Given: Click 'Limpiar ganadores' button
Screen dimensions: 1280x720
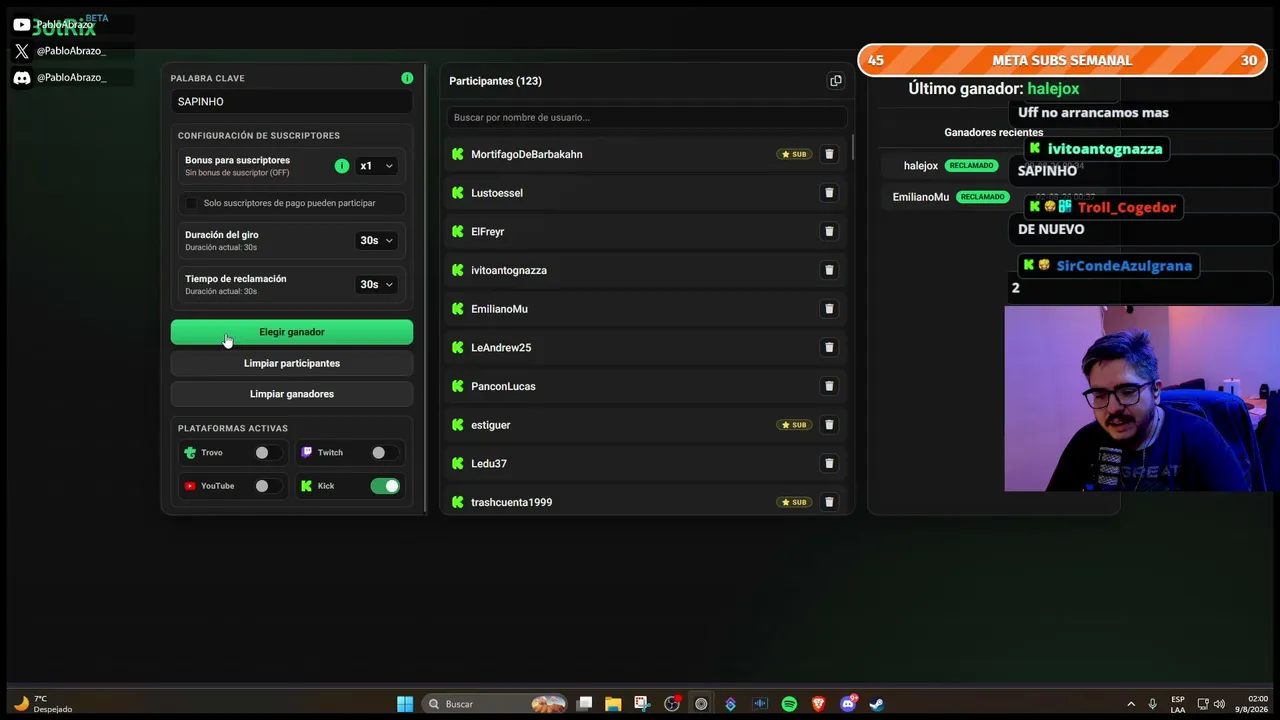Looking at the screenshot, I should pos(292,394).
